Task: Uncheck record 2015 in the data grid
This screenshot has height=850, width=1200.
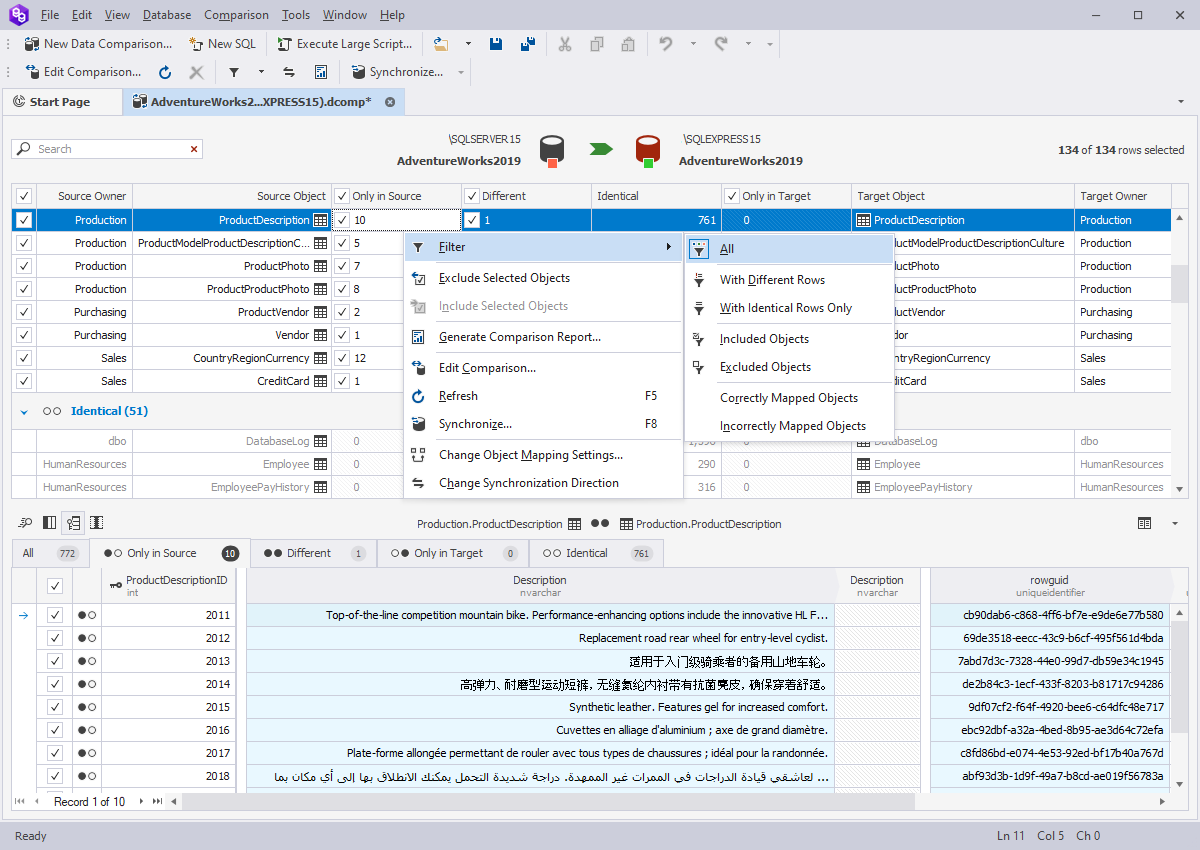Action: pyautogui.click(x=55, y=707)
